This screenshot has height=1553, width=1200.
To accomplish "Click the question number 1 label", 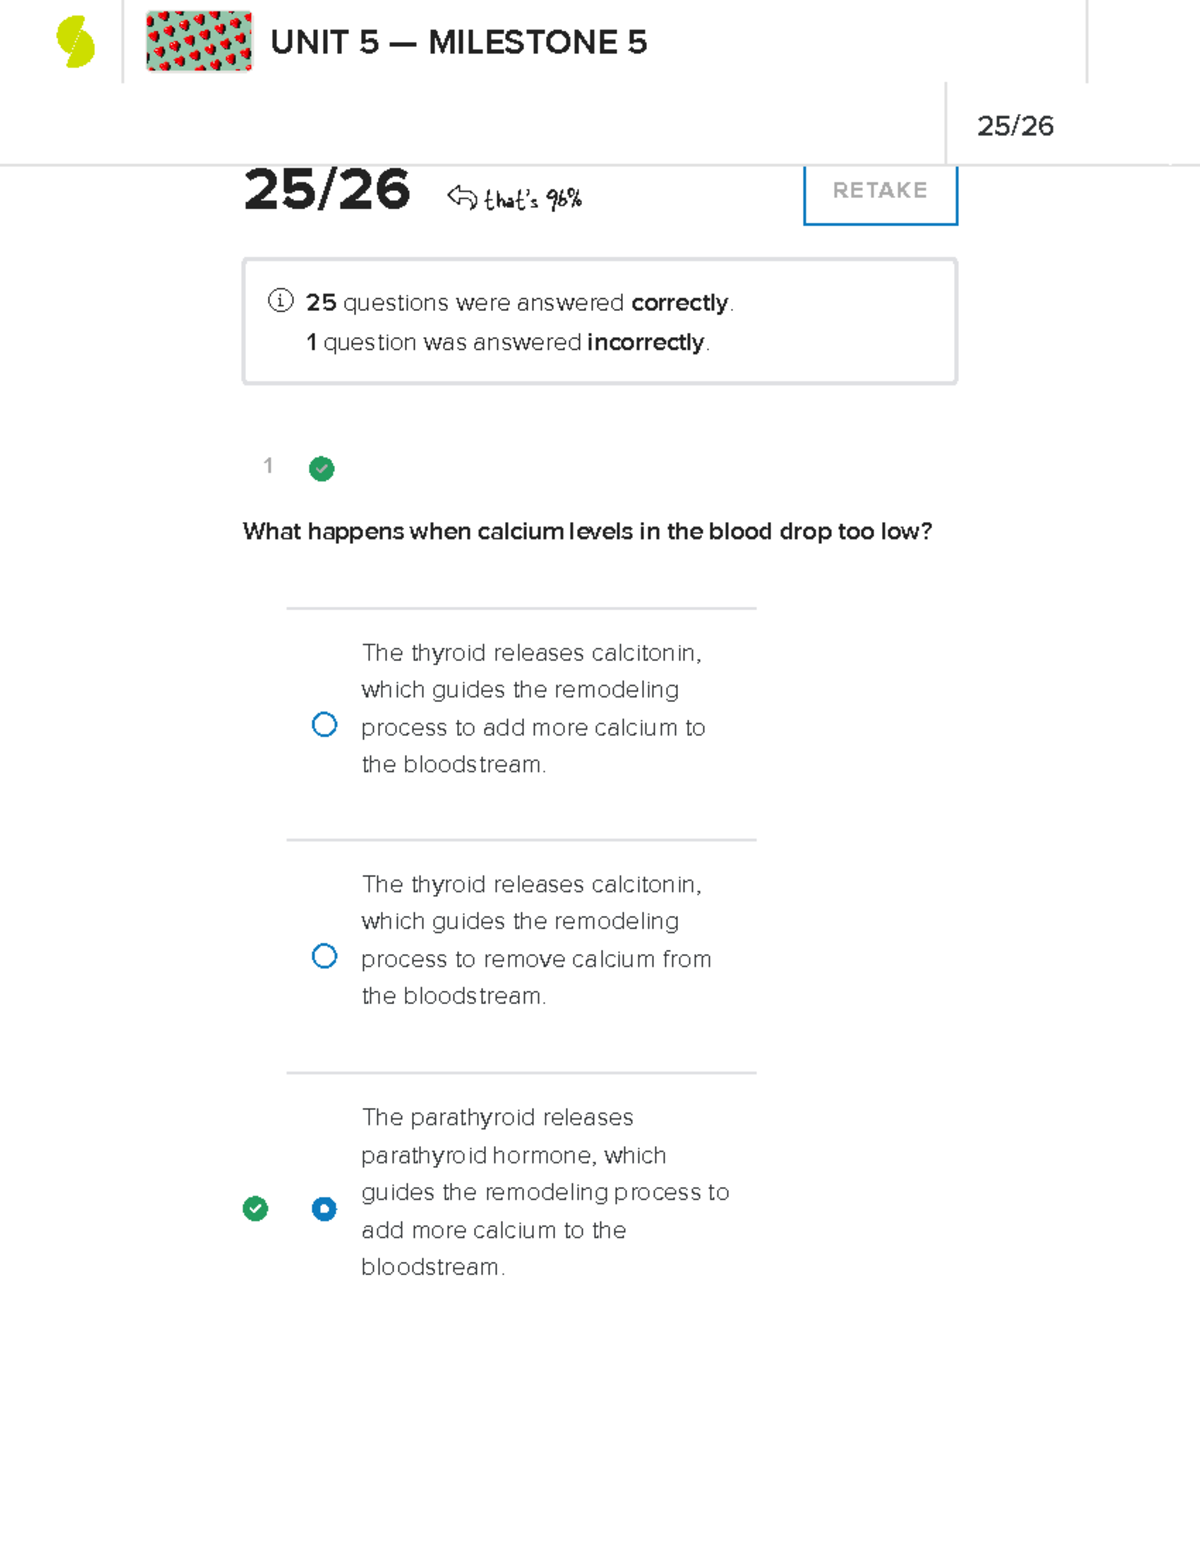I will tap(268, 466).
